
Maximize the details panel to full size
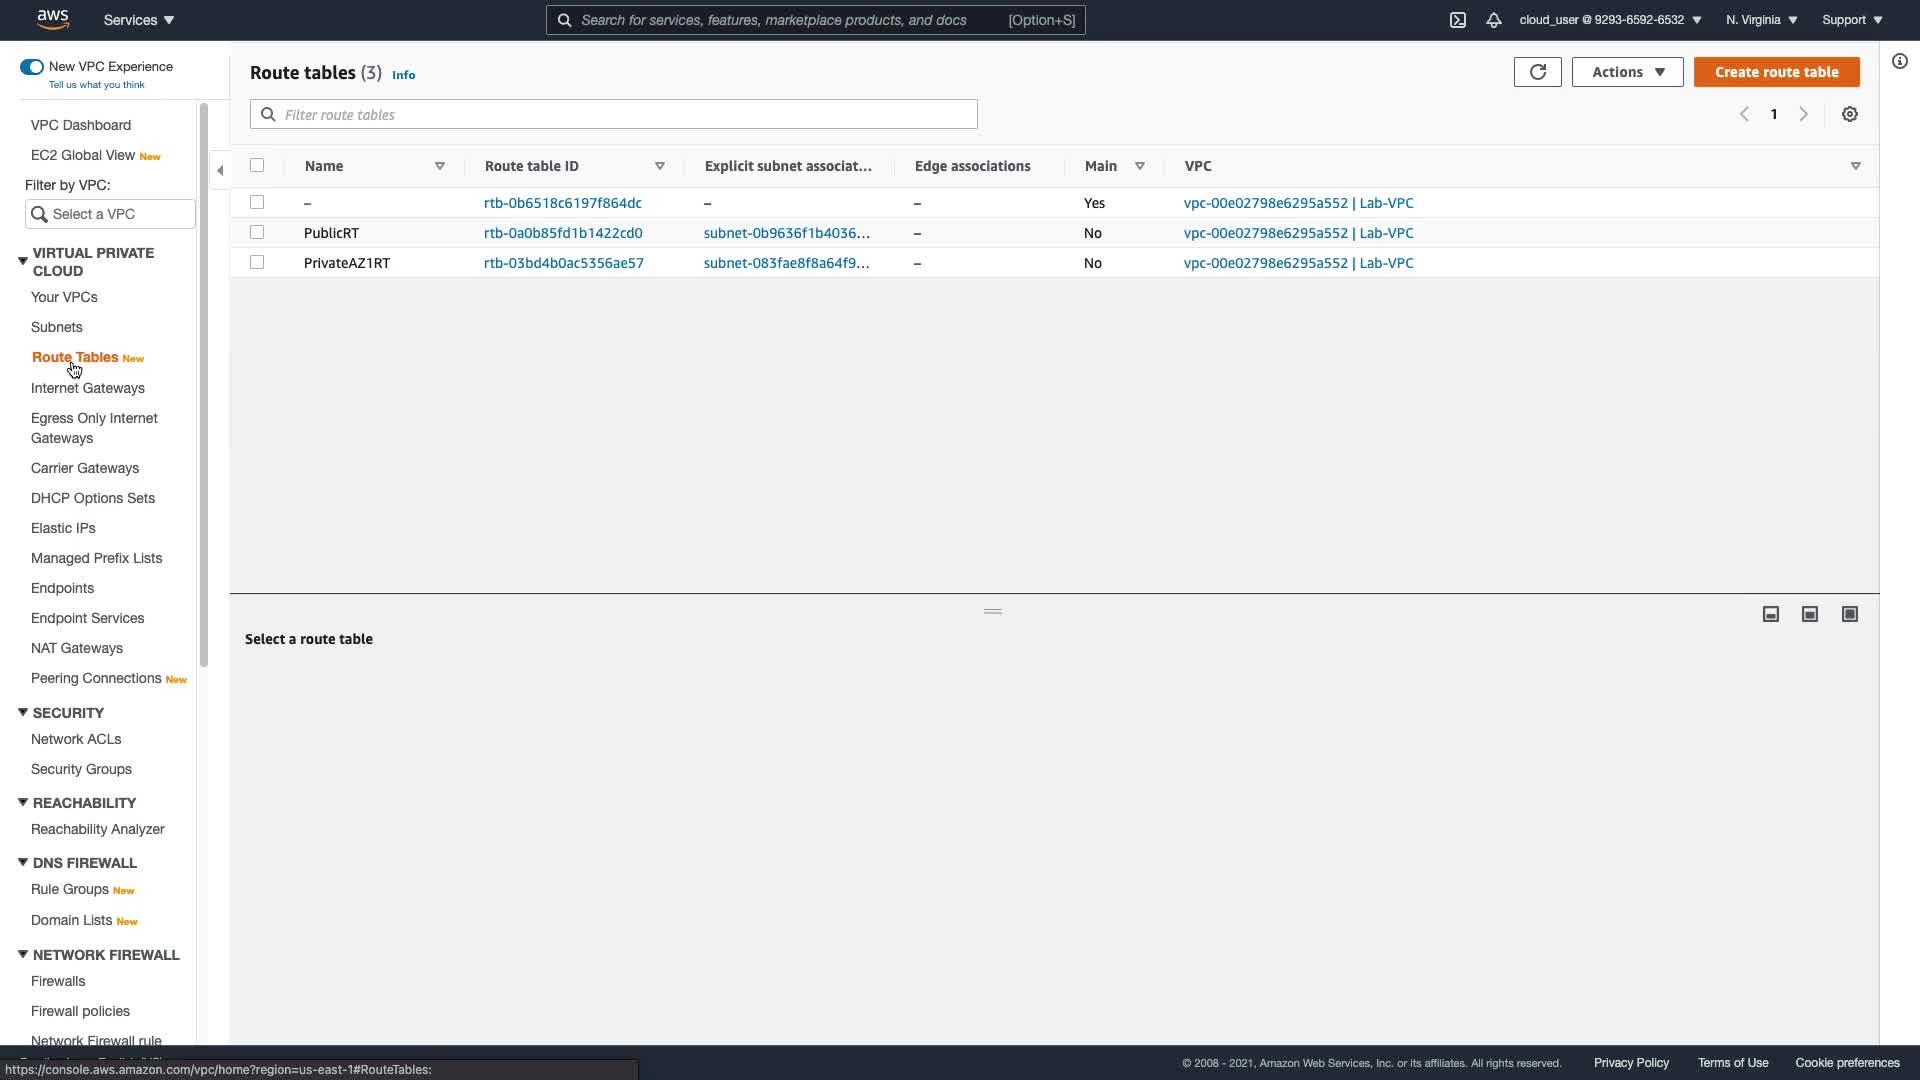[1850, 614]
